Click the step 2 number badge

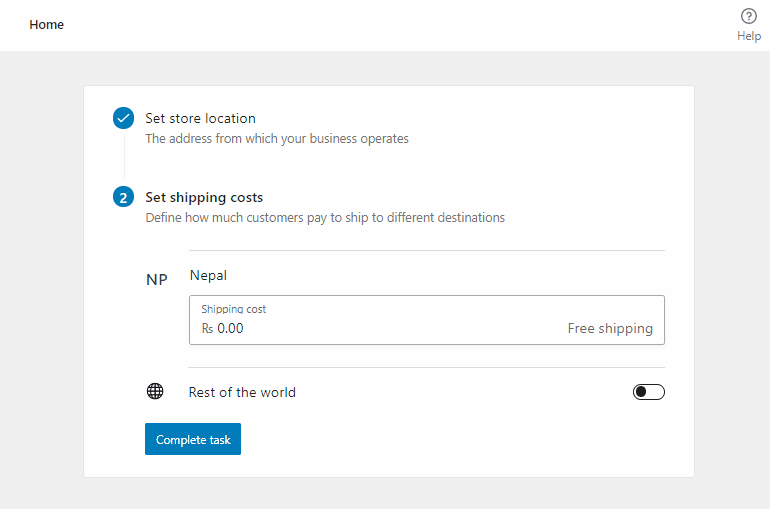pos(123,197)
